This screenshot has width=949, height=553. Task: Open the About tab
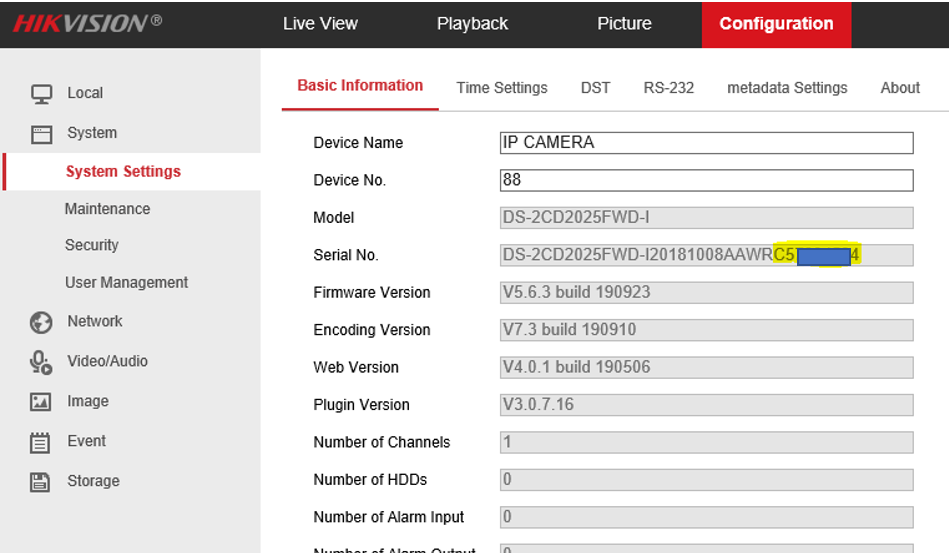click(900, 88)
